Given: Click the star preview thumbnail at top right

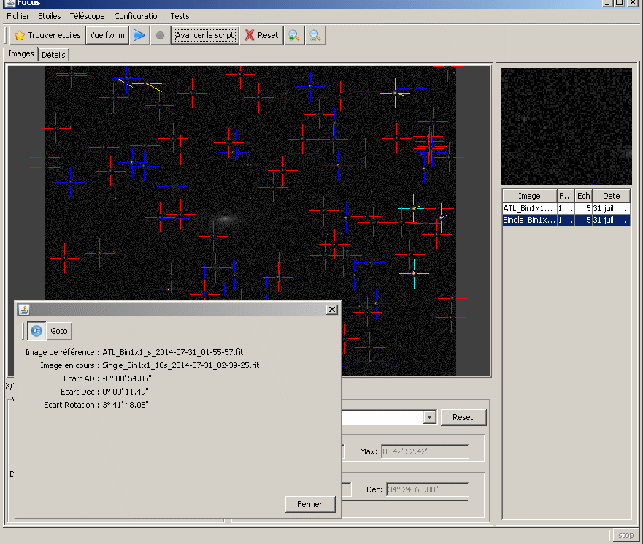Looking at the screenshot, I should click(566, 126).
